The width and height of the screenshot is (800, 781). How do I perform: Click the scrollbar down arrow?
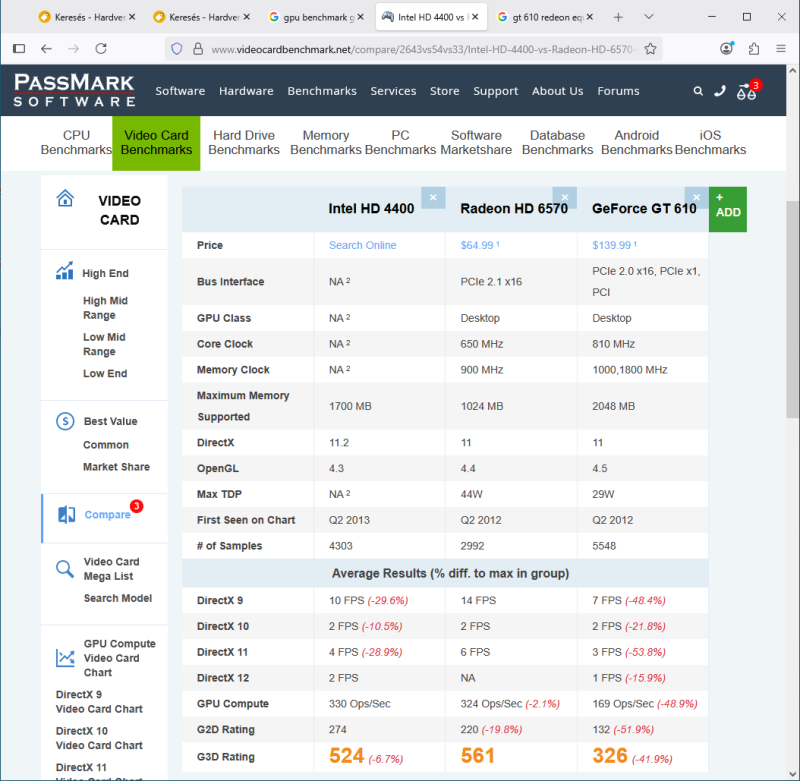click(792, 774)
